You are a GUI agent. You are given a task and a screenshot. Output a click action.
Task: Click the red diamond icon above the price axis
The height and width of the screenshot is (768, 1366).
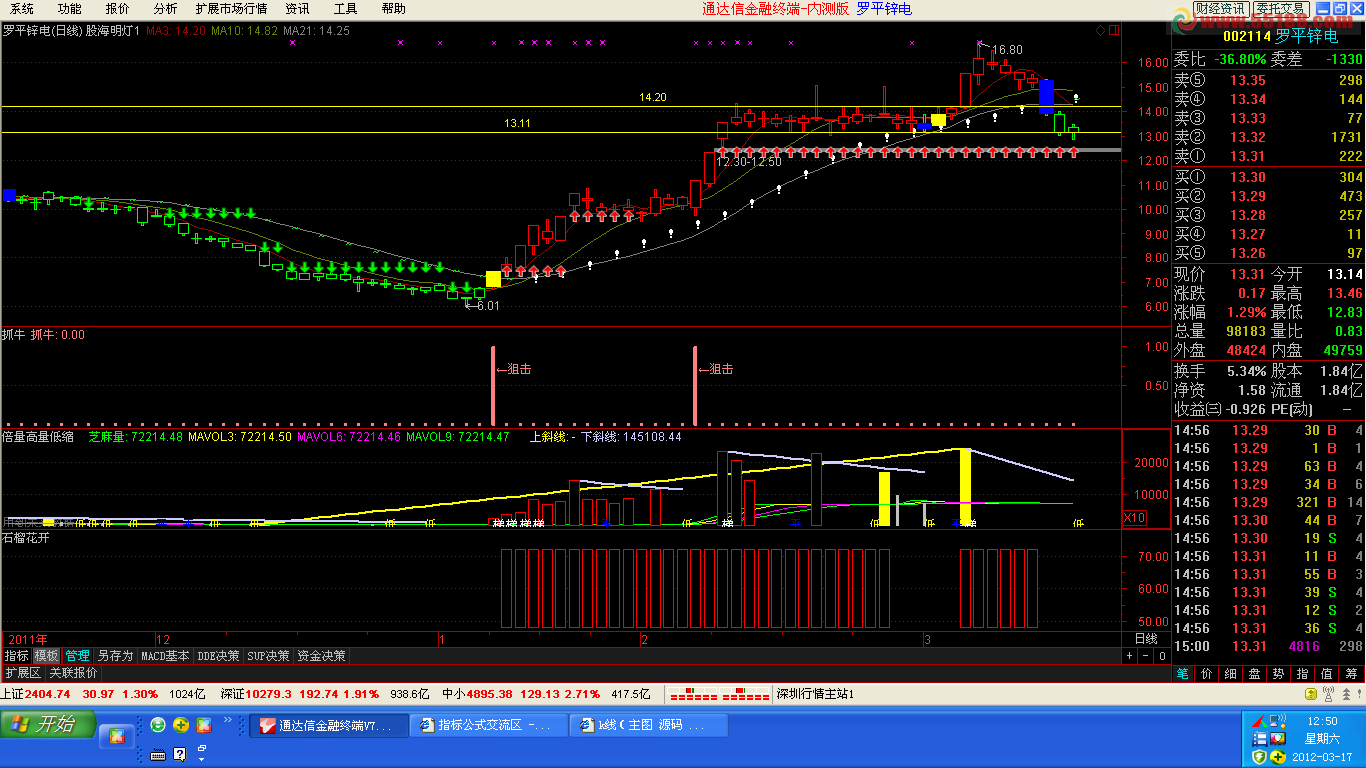click(x=1100, y=31)
